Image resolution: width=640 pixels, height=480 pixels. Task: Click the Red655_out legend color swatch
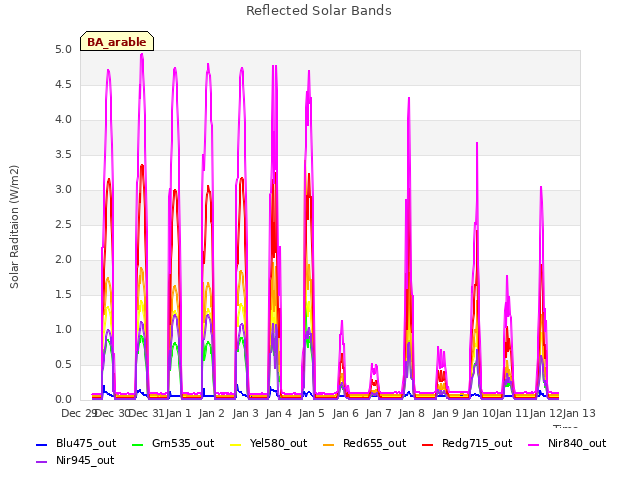tap(329, 444)
